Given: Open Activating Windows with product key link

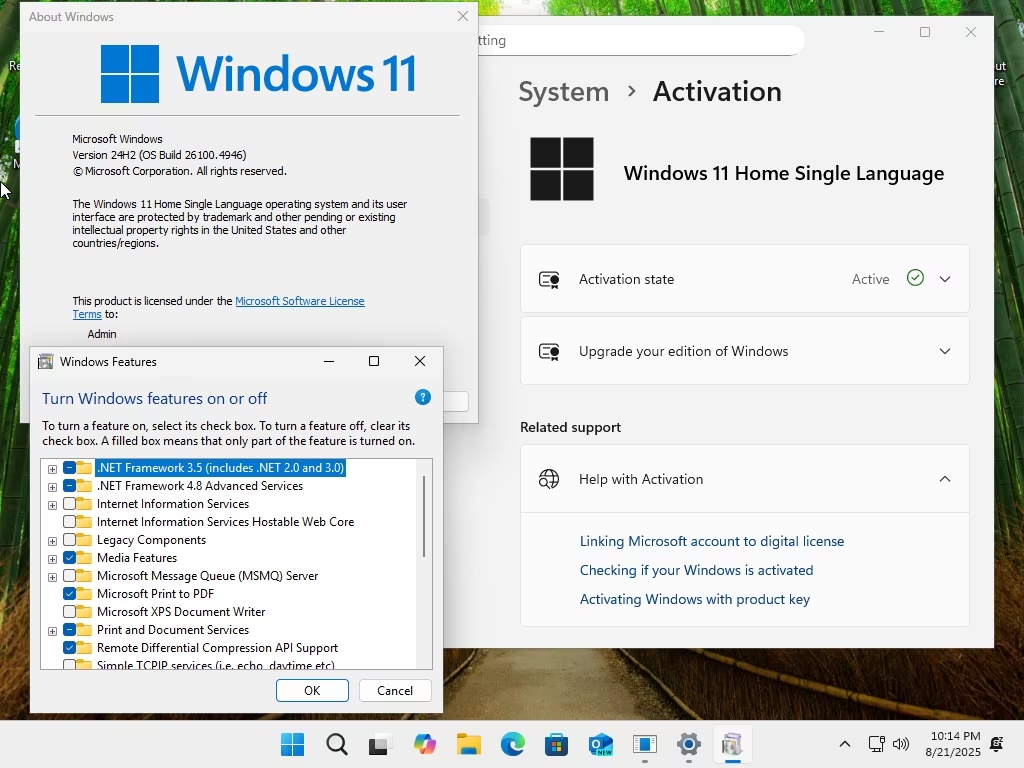Looking at the screenshot, I should (x=695, y=600).
